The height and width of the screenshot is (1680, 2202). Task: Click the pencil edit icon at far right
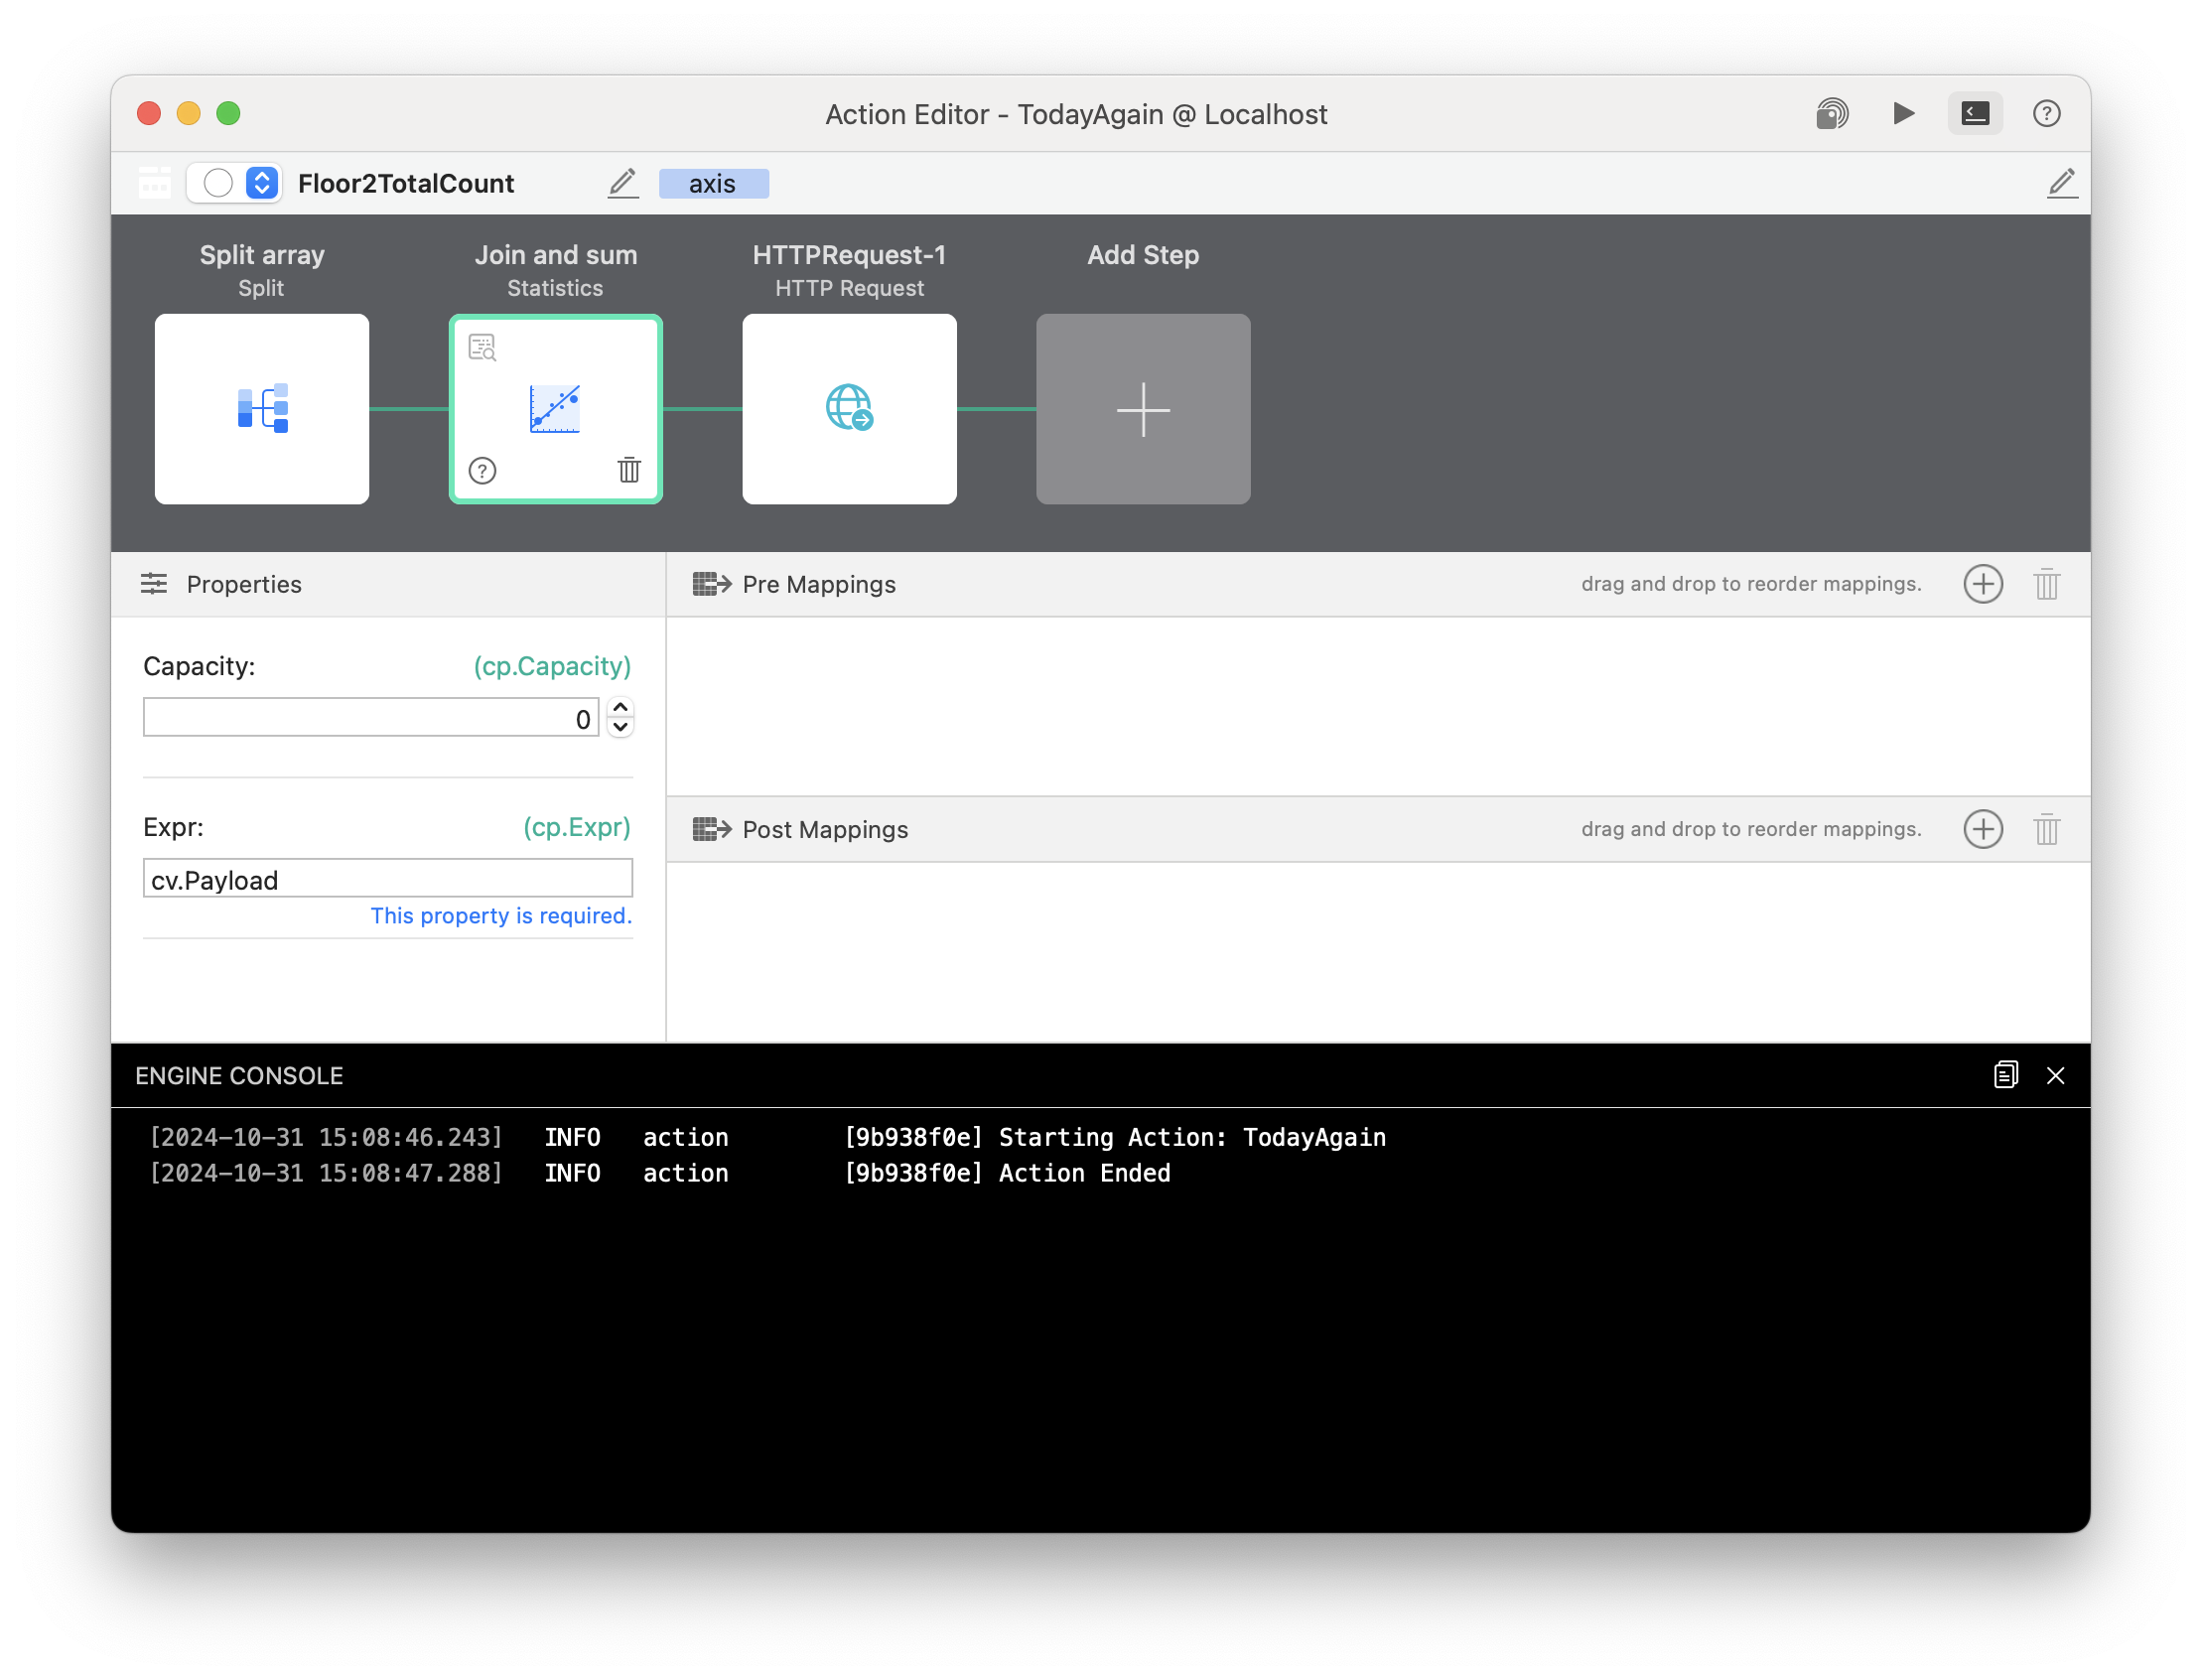click(x=2061, y=183)
